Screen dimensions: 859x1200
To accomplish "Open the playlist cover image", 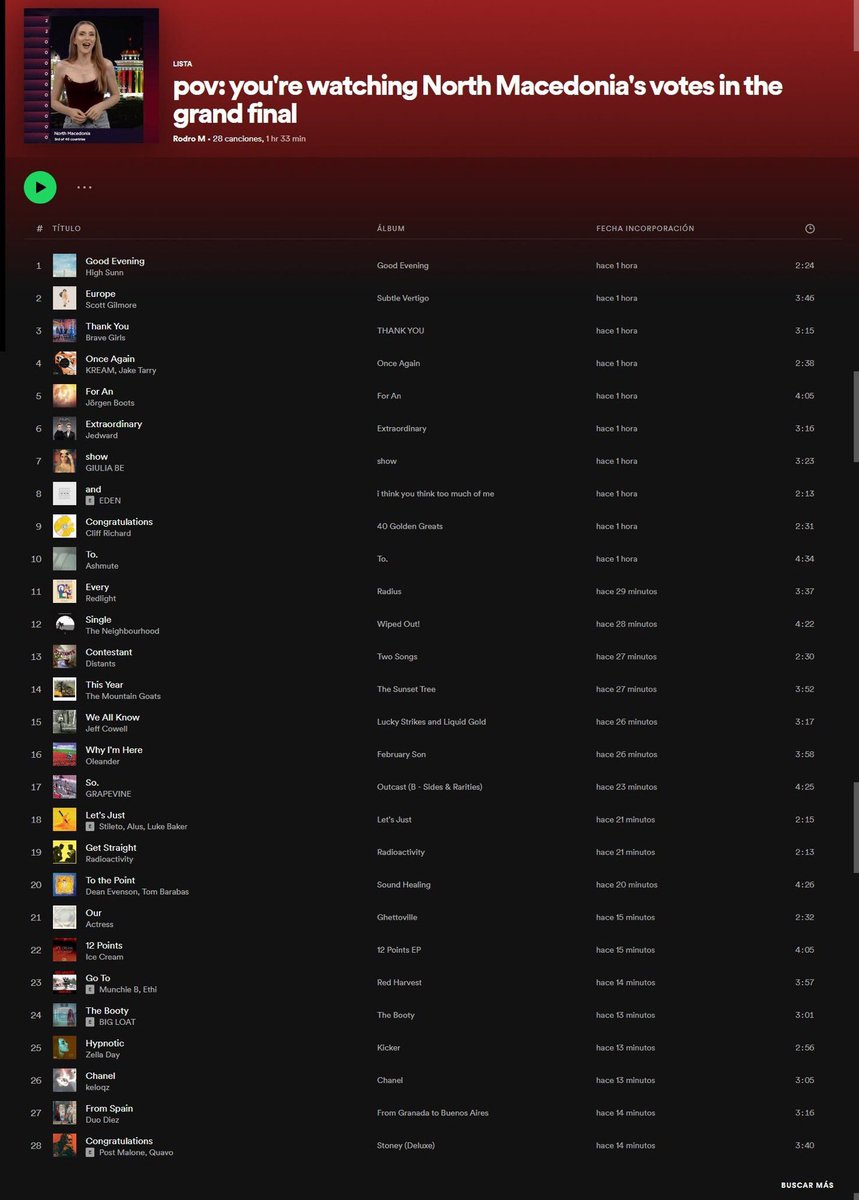I will (x=91, y=75).
